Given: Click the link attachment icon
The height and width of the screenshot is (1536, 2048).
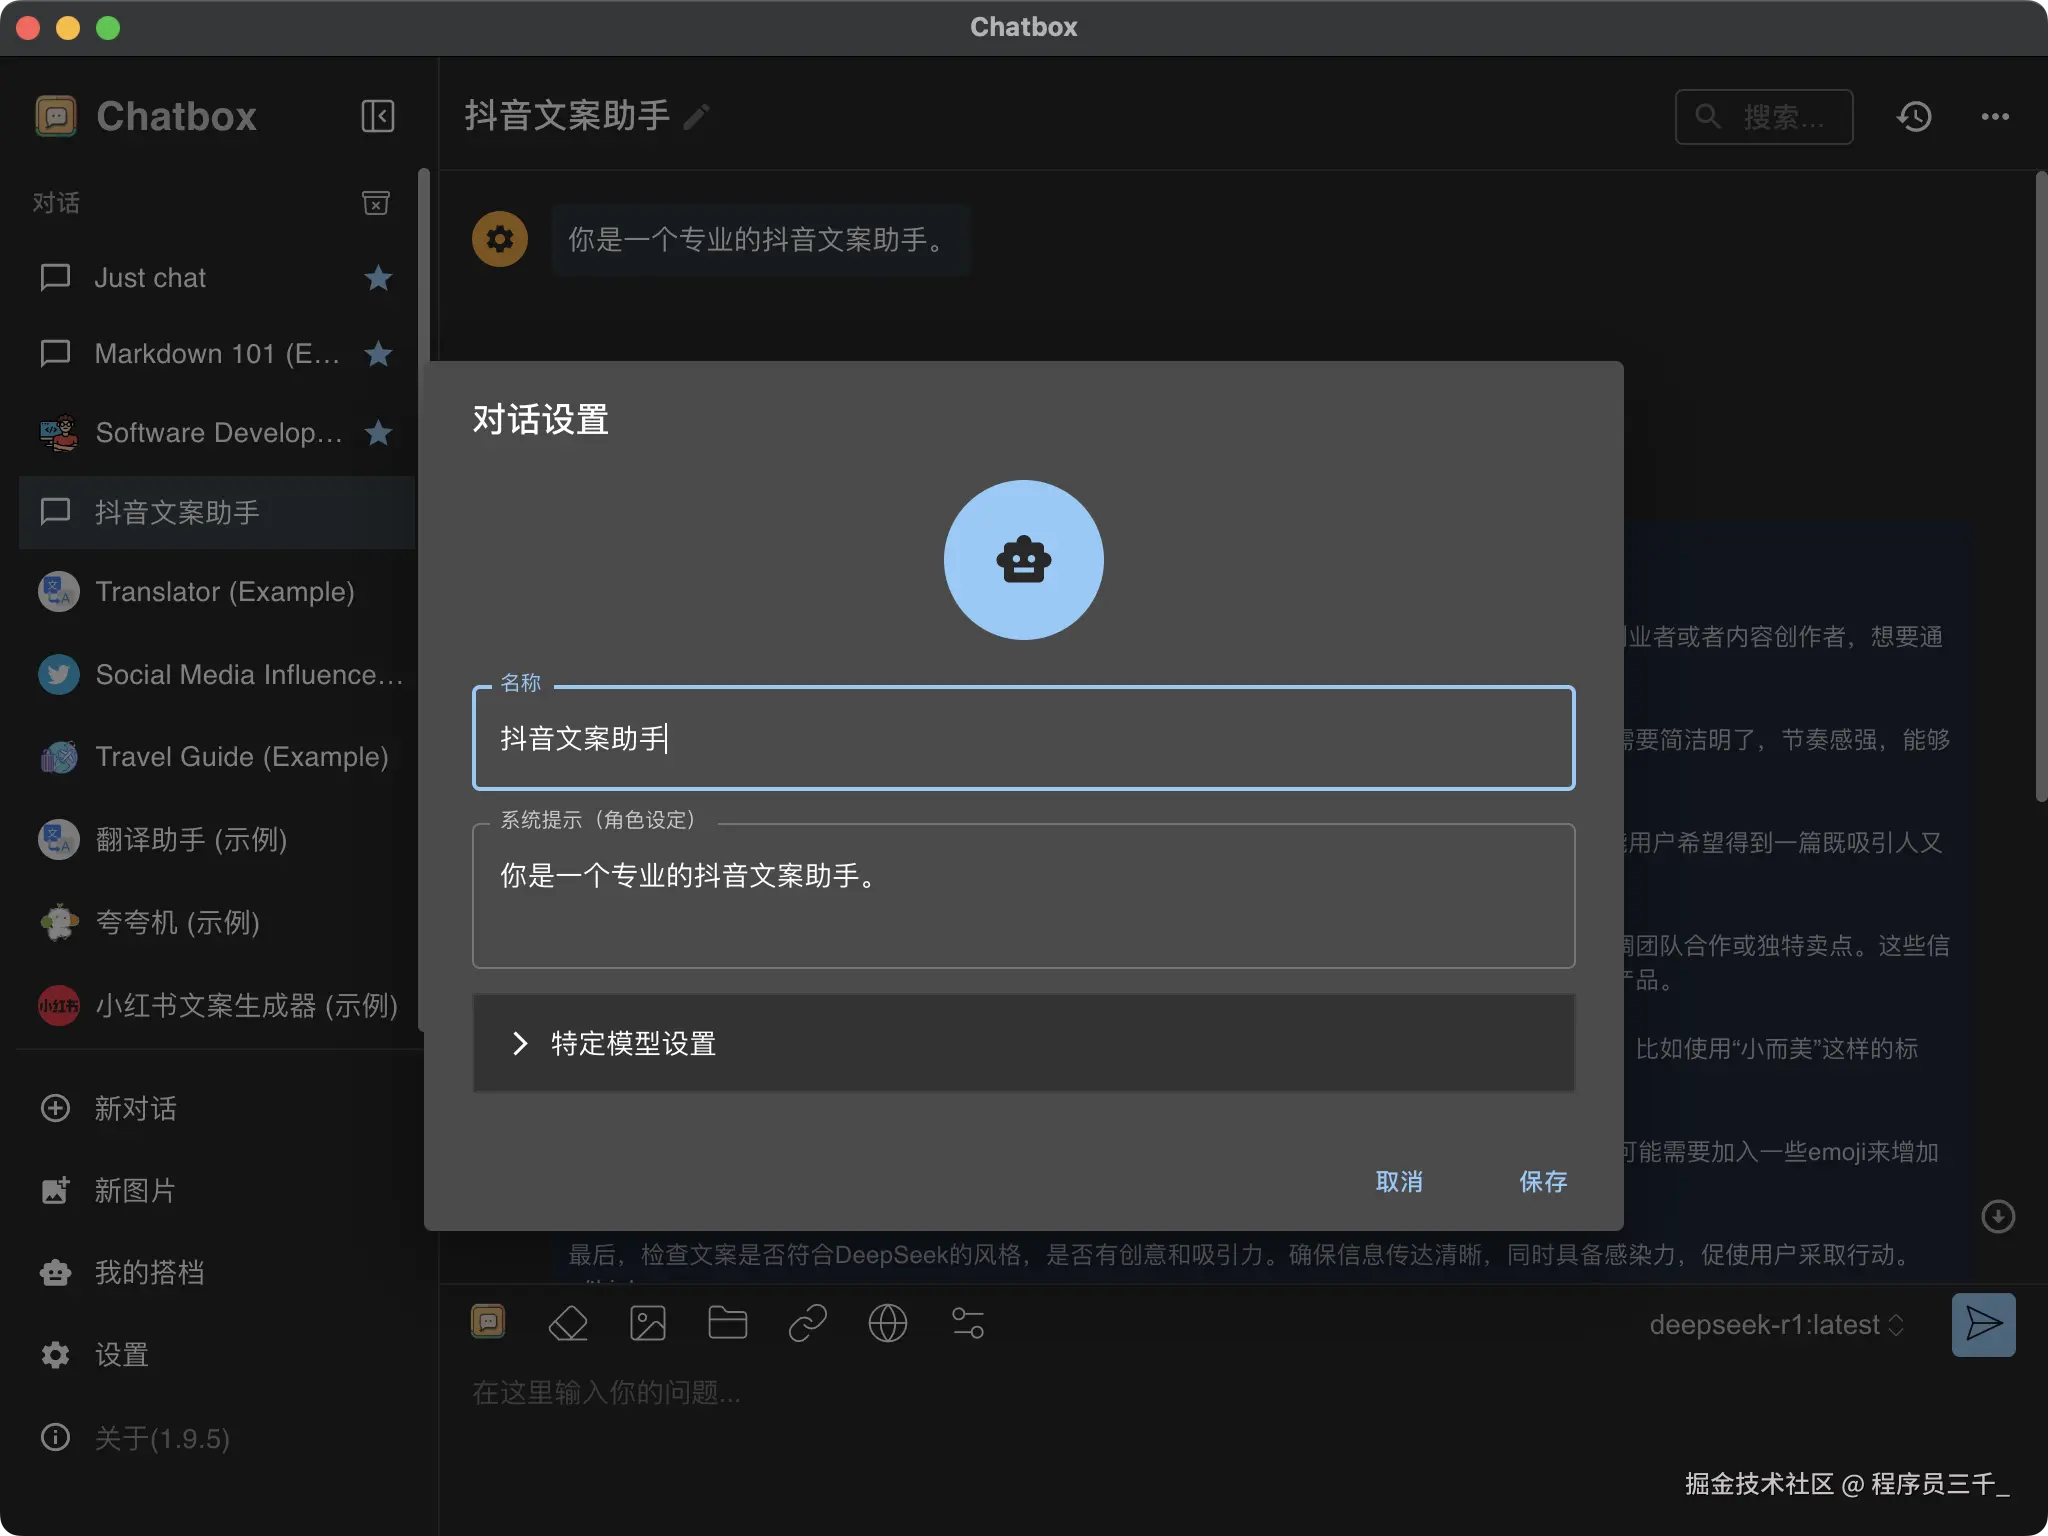Looking at the screenshot, I should 807,1323.
